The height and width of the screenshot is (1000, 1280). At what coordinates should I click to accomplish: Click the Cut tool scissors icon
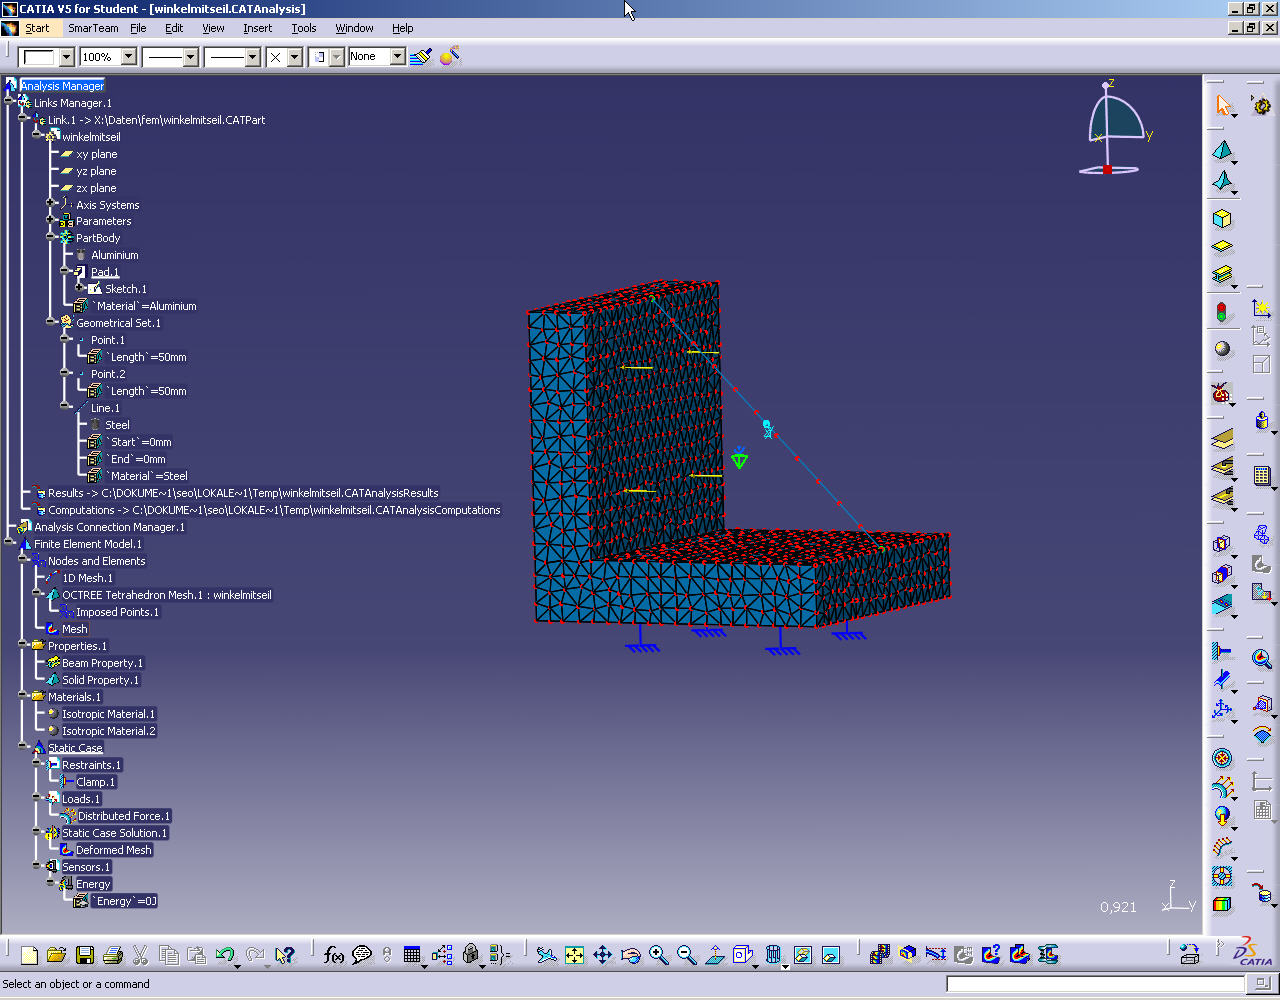(x=141, y=955)
